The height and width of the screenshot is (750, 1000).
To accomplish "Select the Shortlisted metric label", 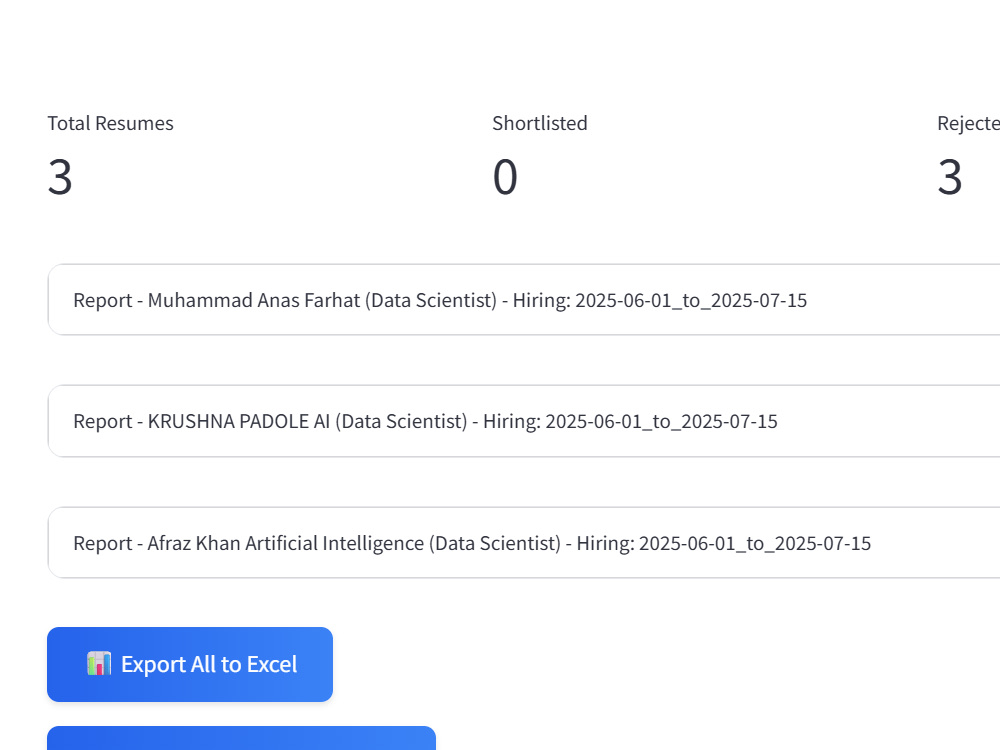I will [x=540, y=123].
